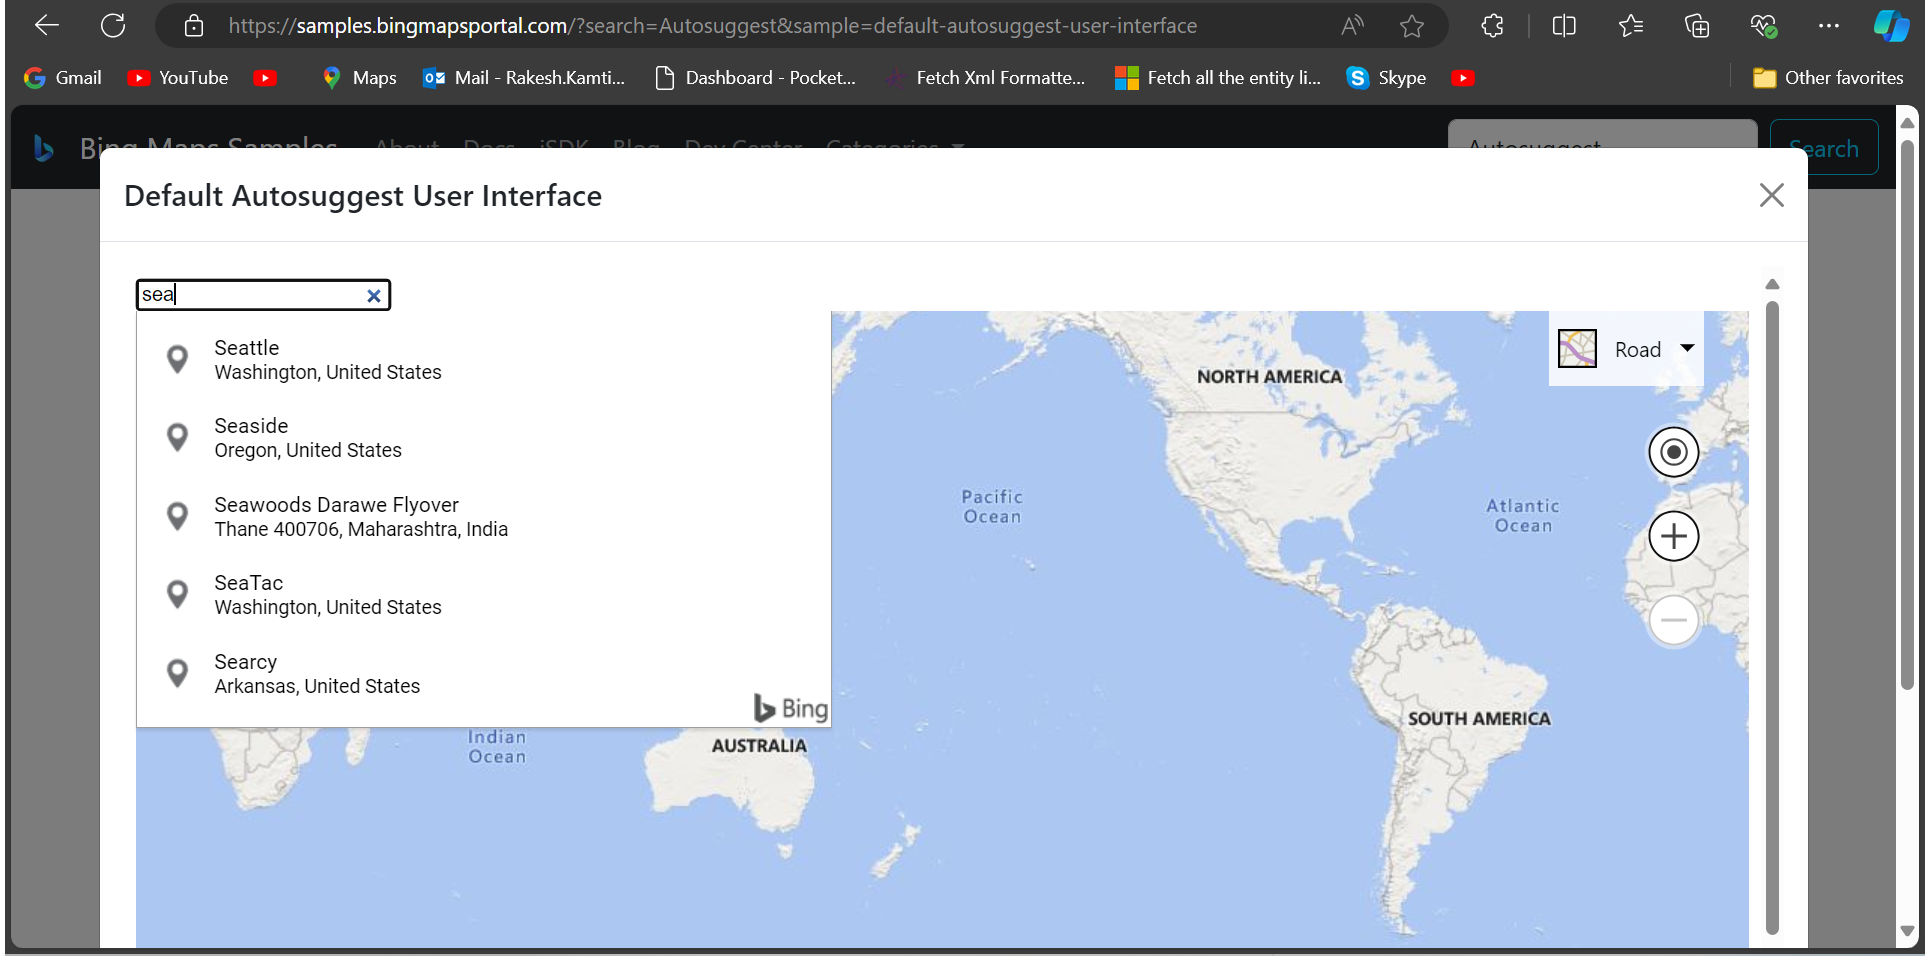The width and height of the screenshot is (1925, 956).
Task: Click the locate-me circle control on the map
Action: [x=1673, y=452]
